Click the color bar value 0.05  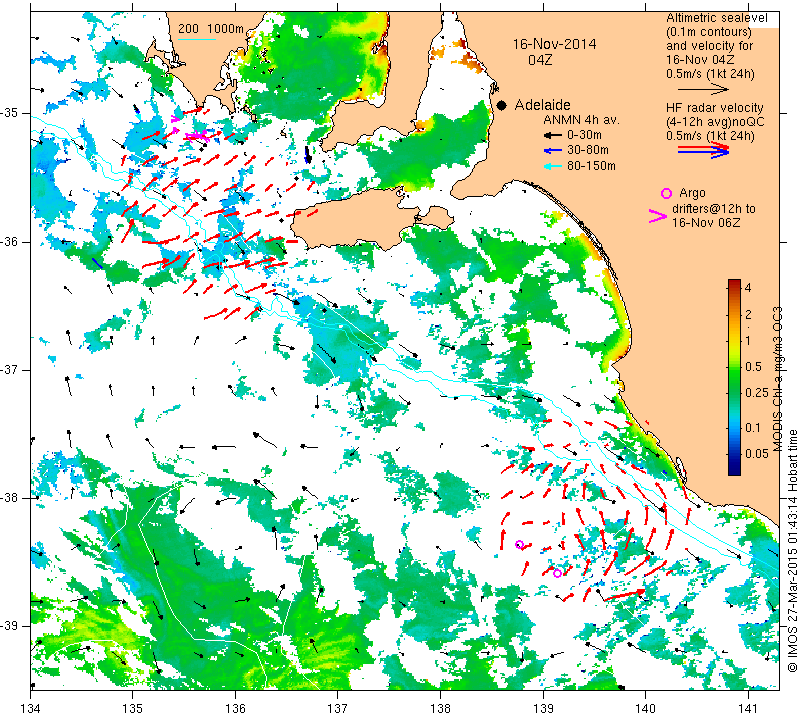coord(756,454)
